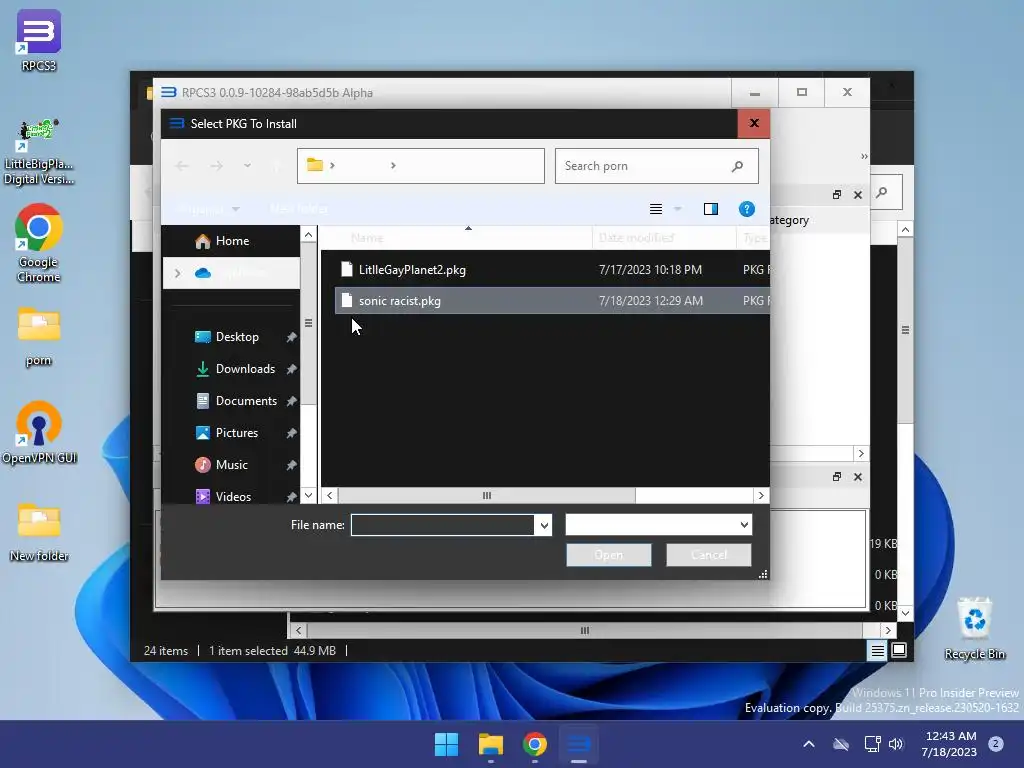Click the Open button
Screen dimensions: 1024x768
pyautogui.click(x=609, y=555)
